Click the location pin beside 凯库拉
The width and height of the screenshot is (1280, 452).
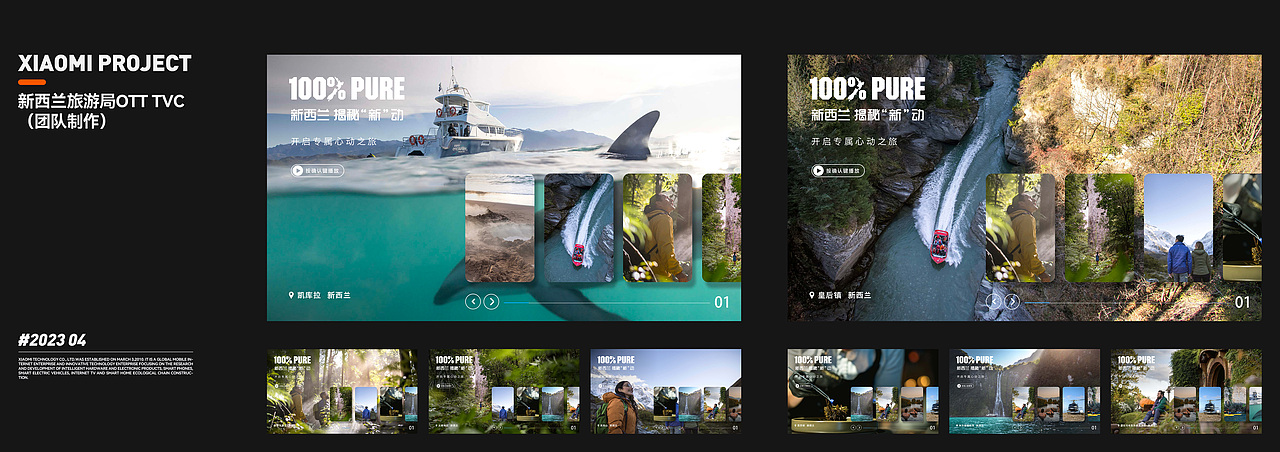click(291, 296)
